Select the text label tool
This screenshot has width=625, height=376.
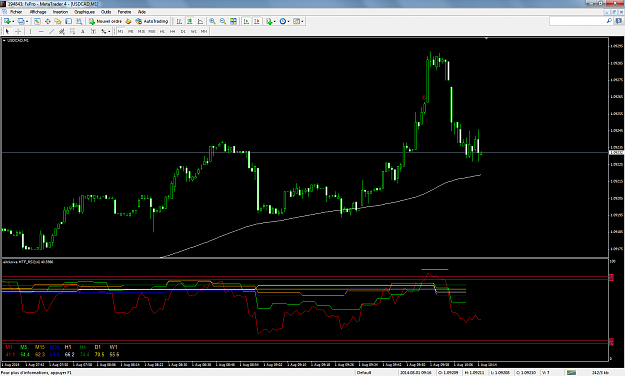coord(93,31)
